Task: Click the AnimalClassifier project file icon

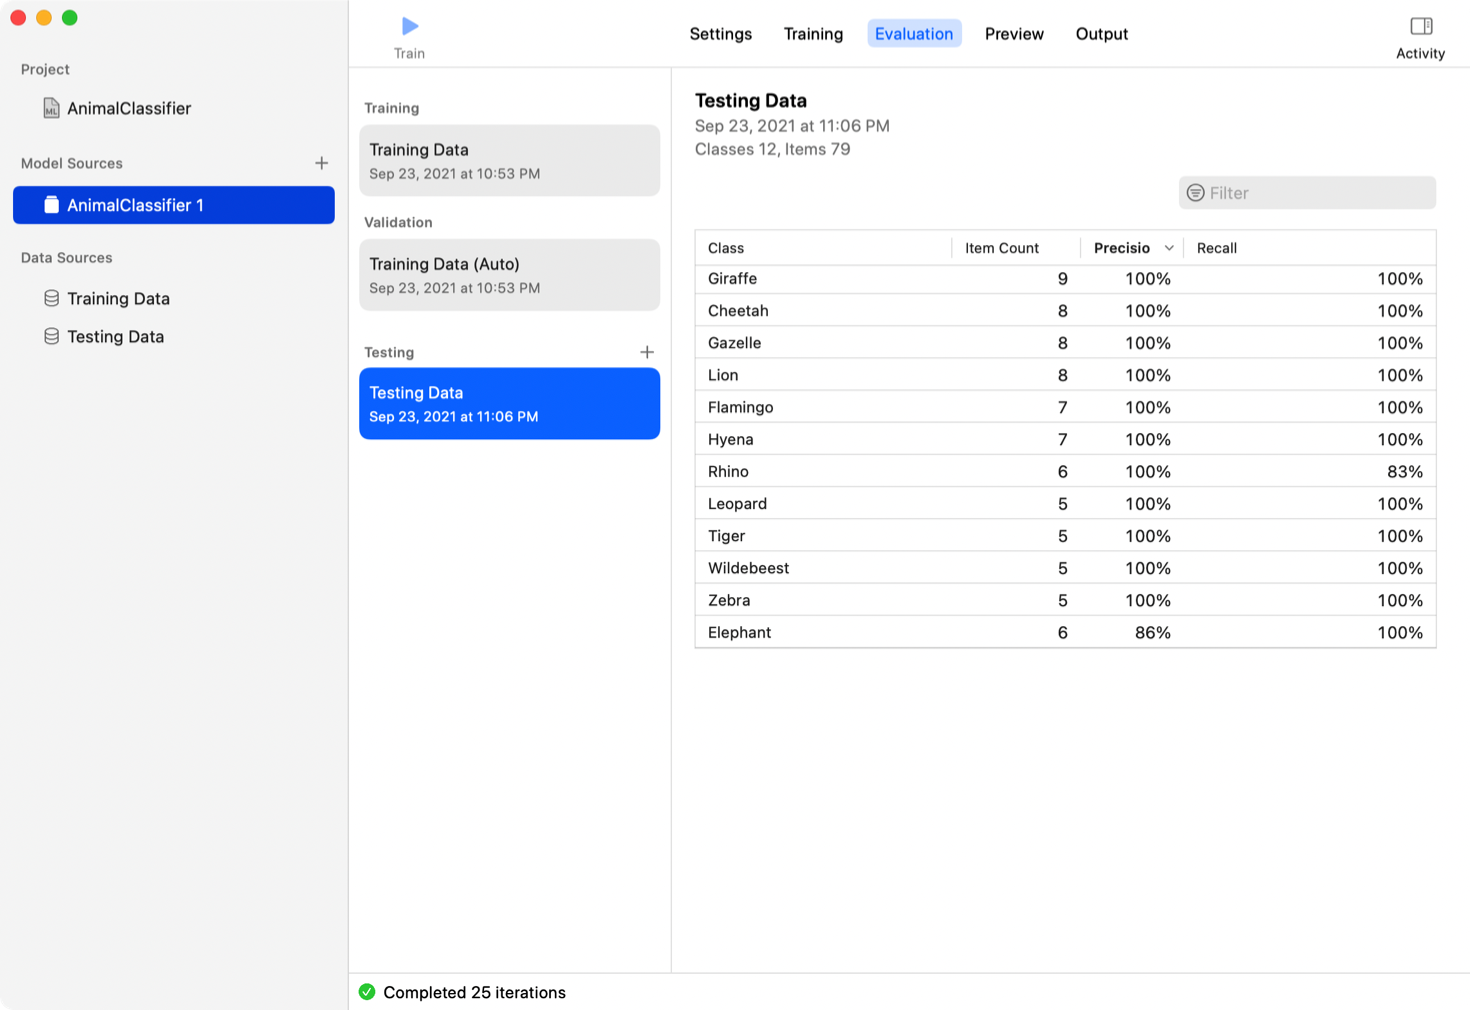Action: tap(51, 108)
